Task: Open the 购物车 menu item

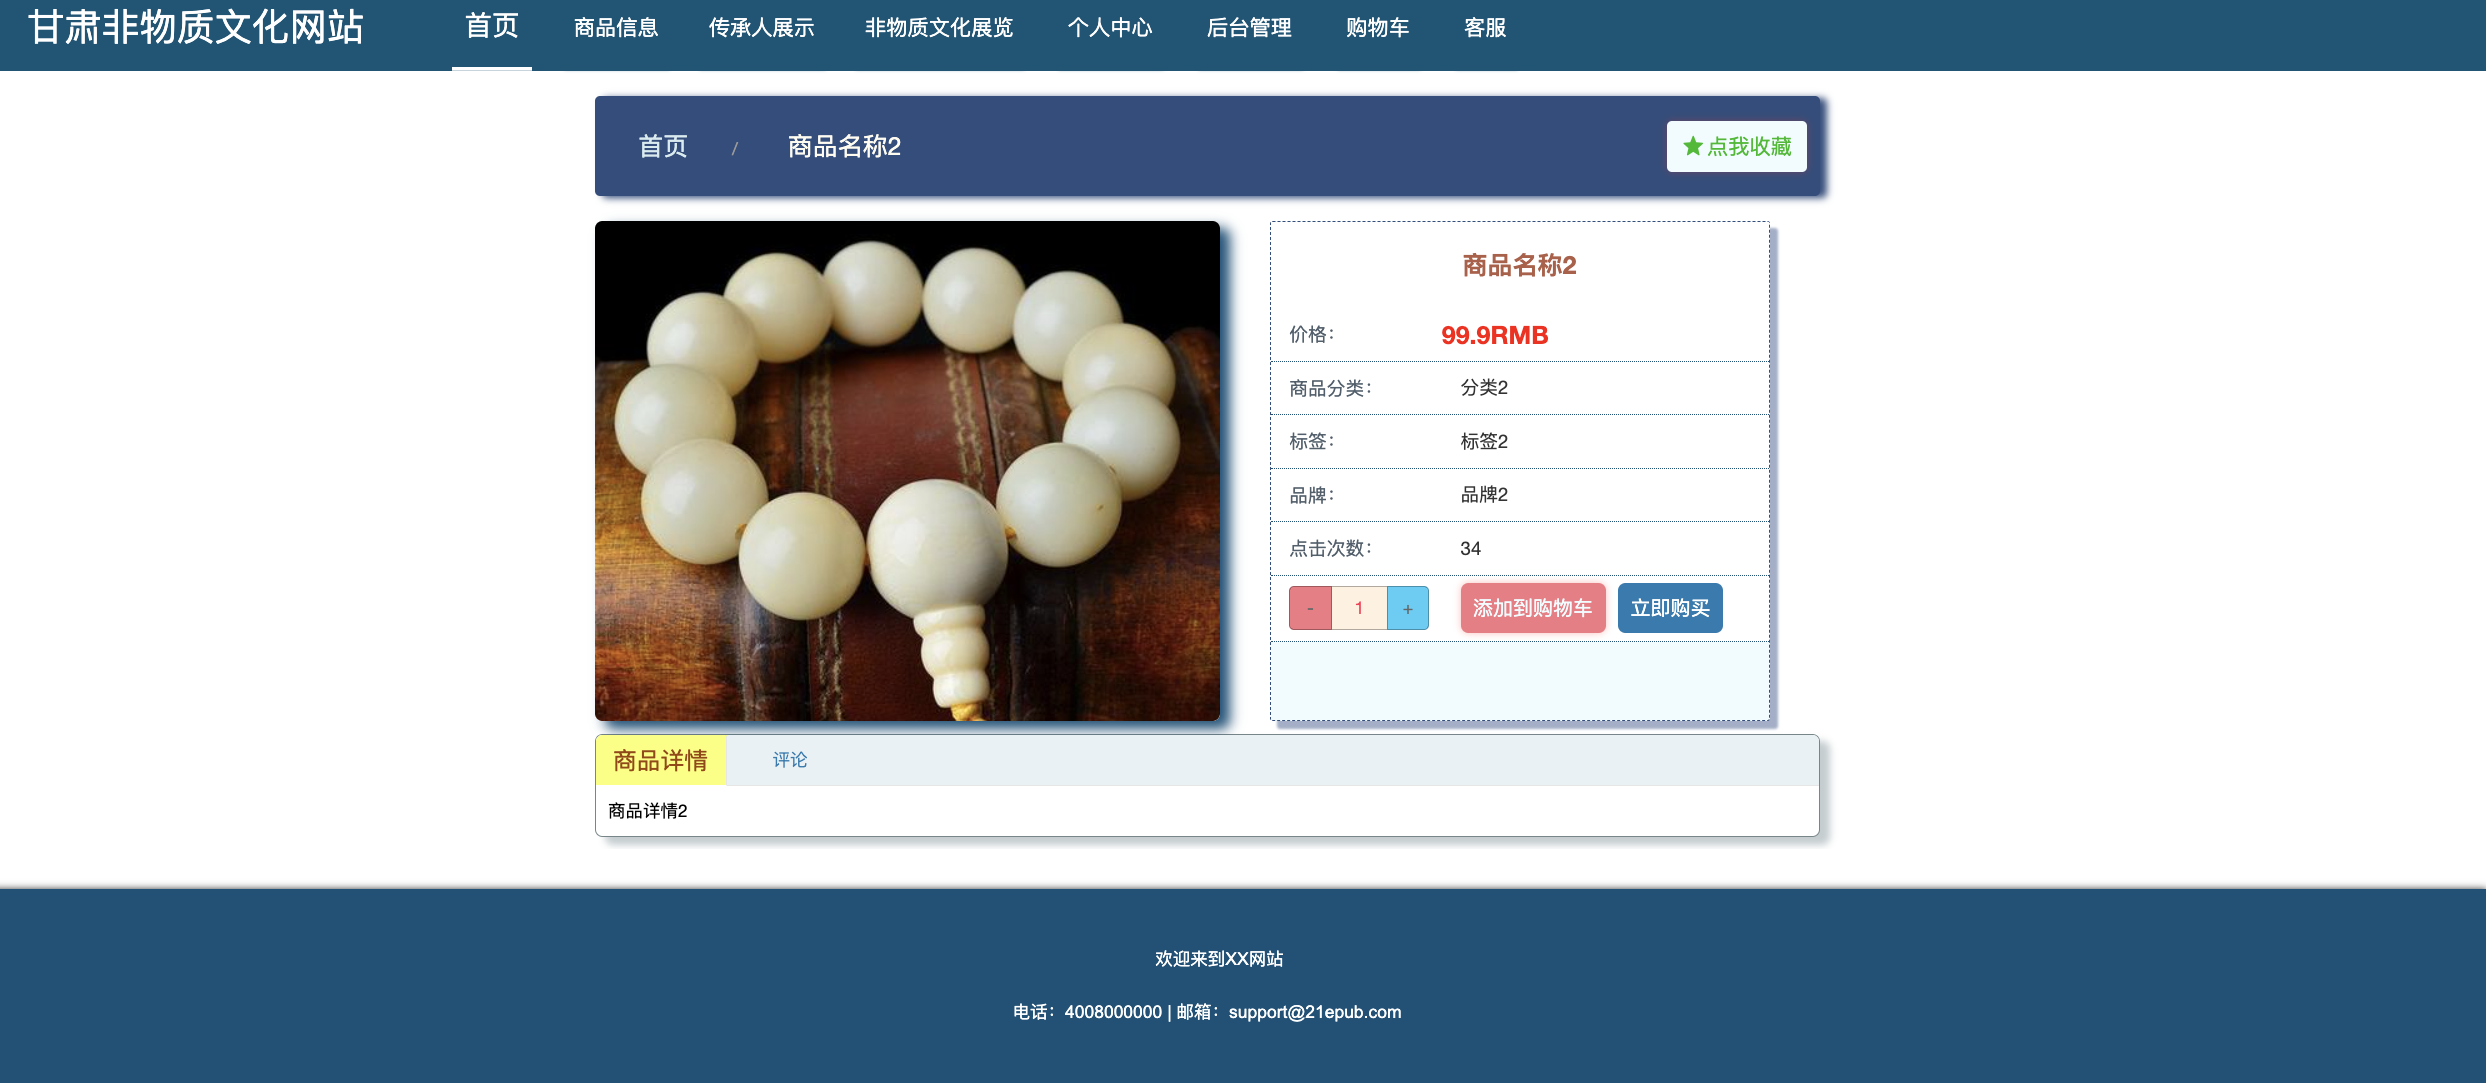Action: coord(1377,28)
